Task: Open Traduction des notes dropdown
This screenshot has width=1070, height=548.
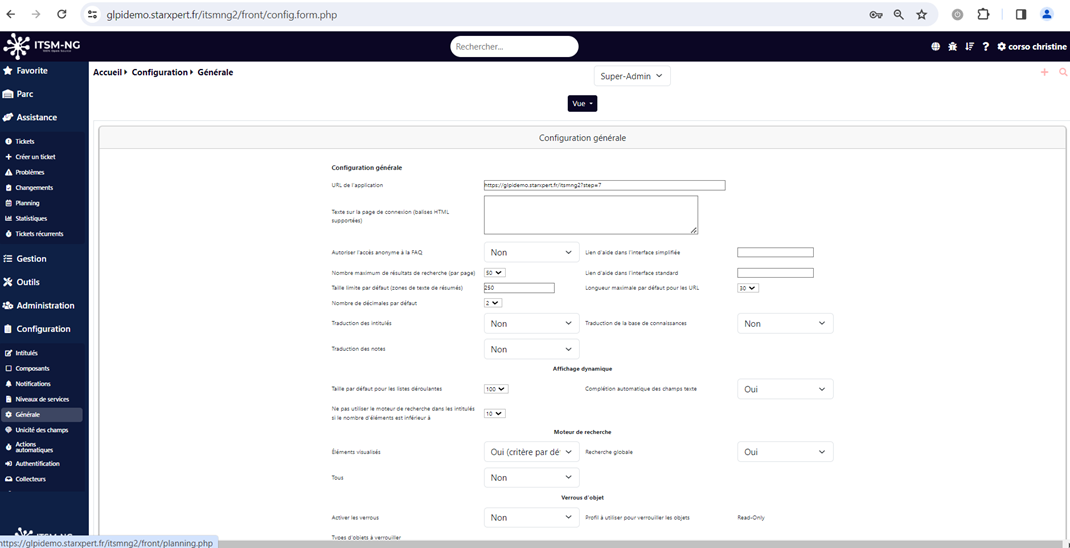Action: point(532,349)
